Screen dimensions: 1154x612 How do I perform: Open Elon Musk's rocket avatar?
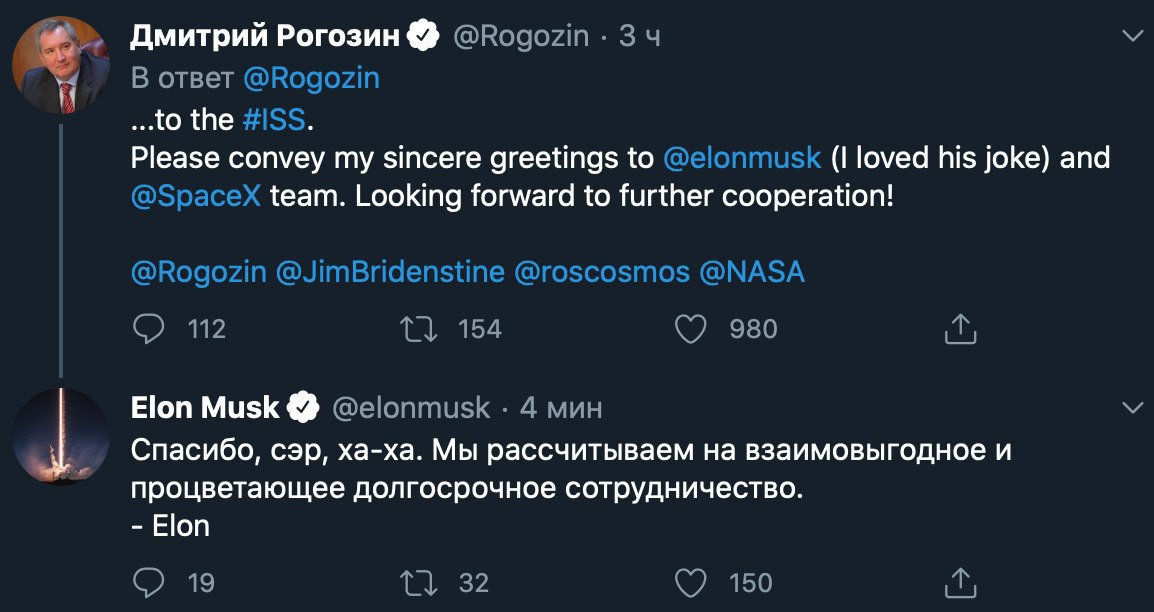click(x=60, y=436)
